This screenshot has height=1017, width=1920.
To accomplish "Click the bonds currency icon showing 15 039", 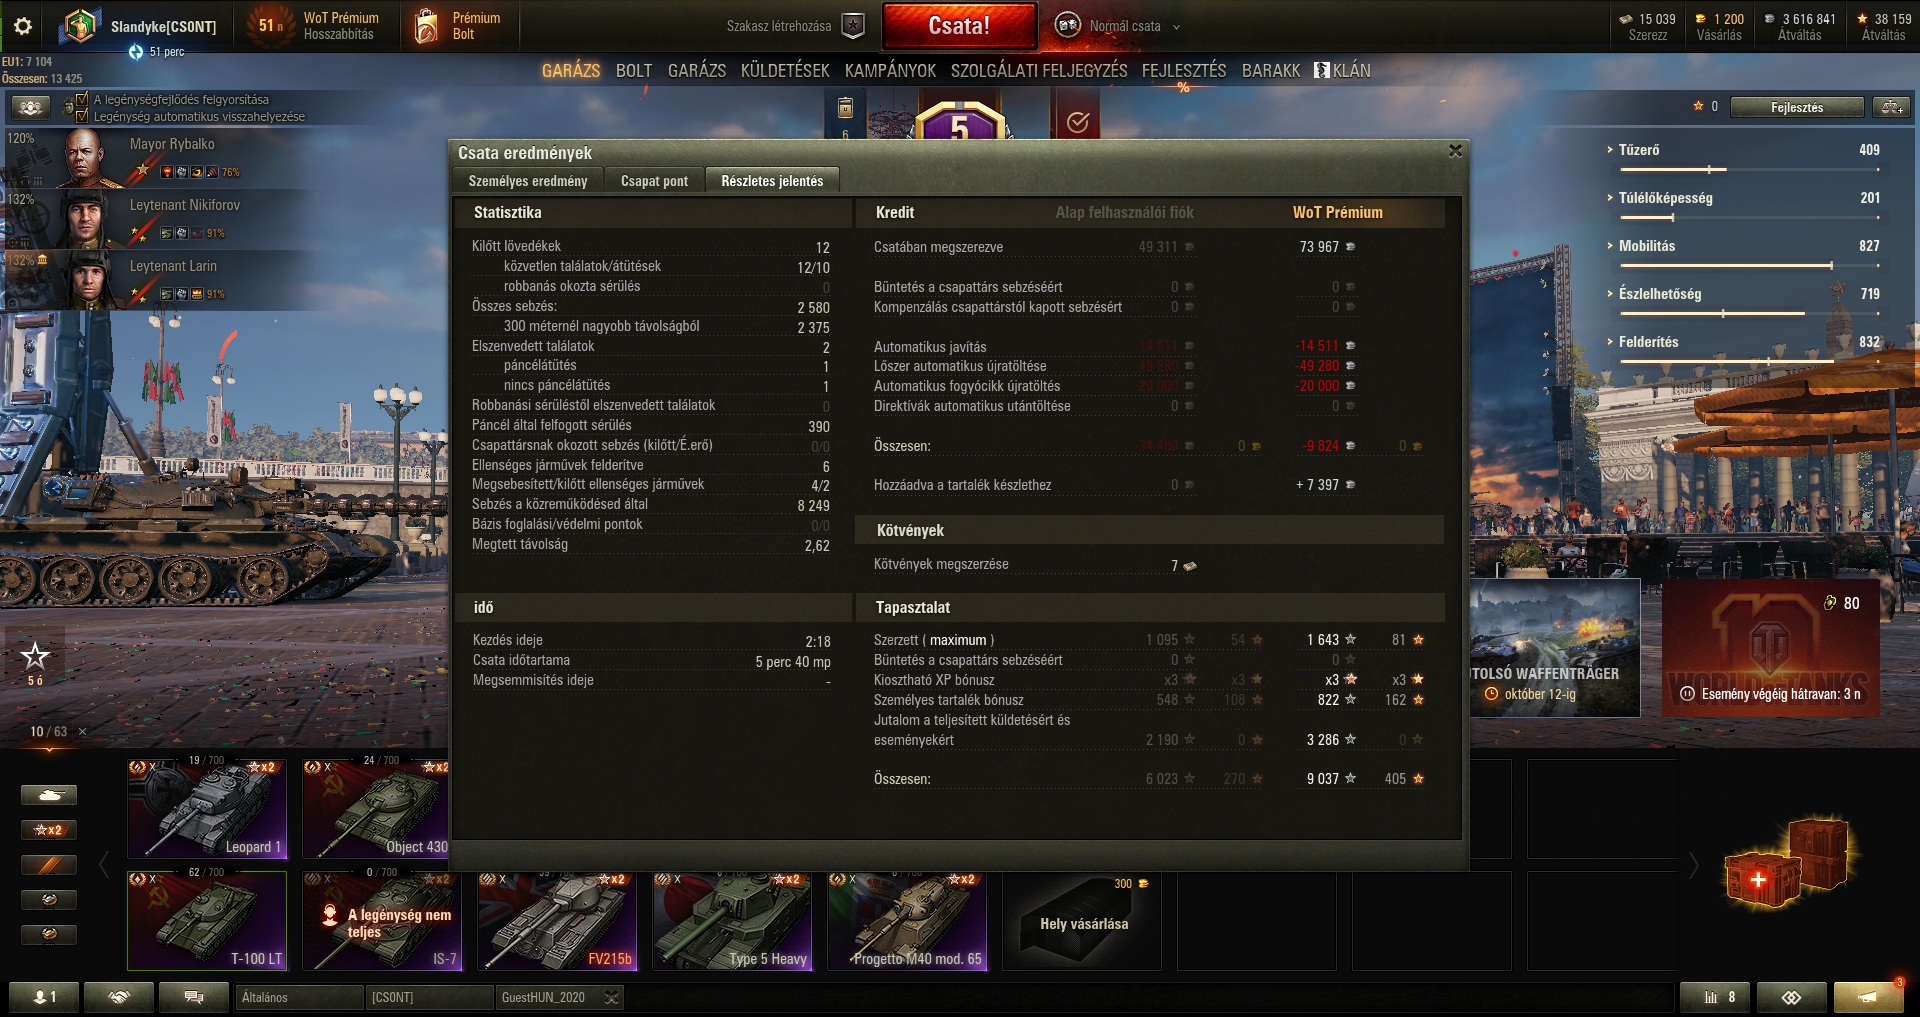I will pyautogui.click(x=1626, y=19).
